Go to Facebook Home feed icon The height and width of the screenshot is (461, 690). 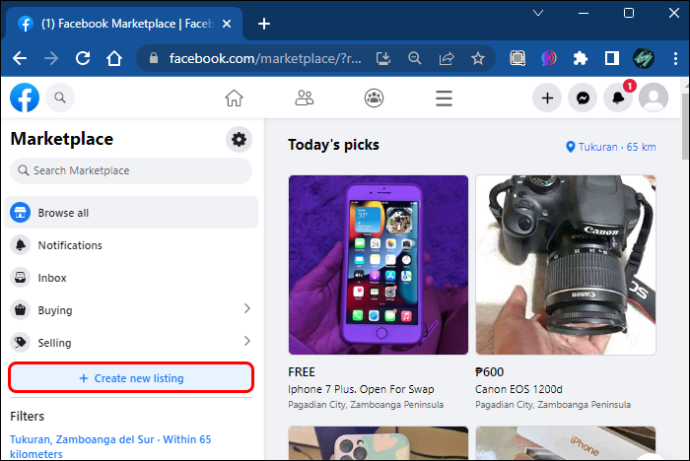[x=234, y=98]
